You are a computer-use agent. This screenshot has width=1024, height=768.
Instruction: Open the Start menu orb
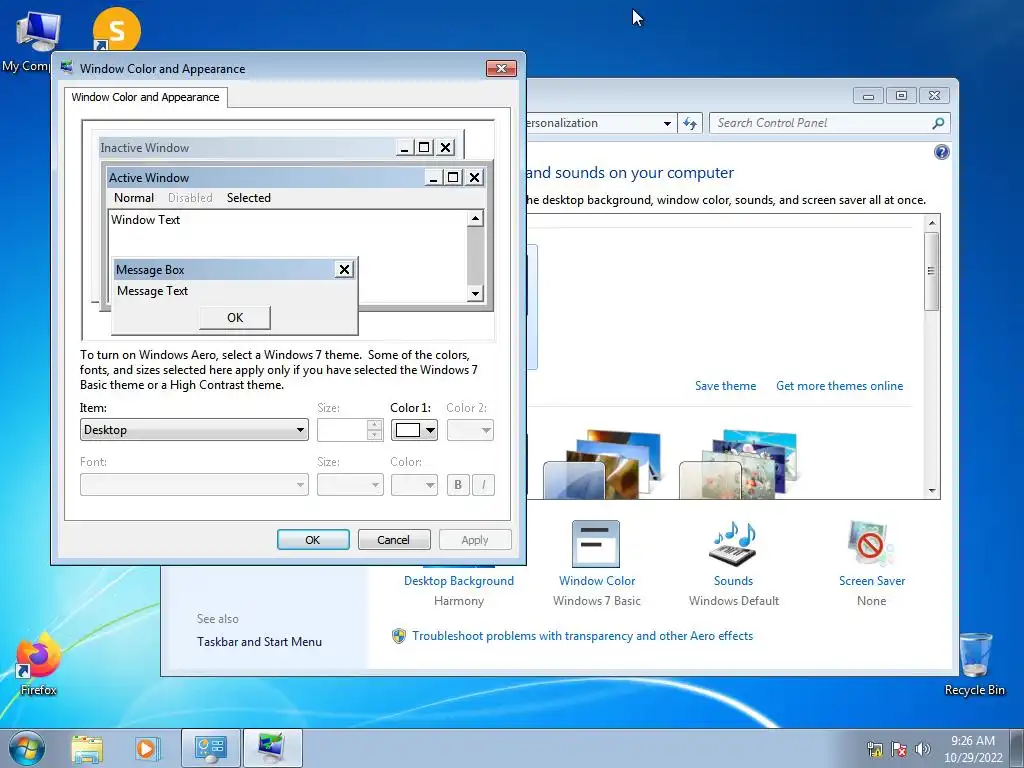tap(27, 748)
